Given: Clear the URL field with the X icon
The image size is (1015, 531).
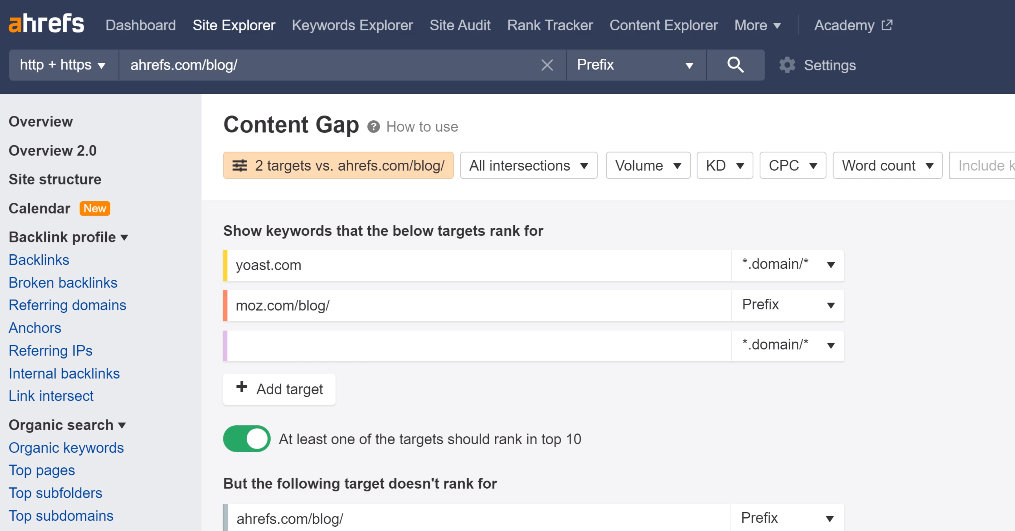Looking at the screenshot, I should point(547,65).
